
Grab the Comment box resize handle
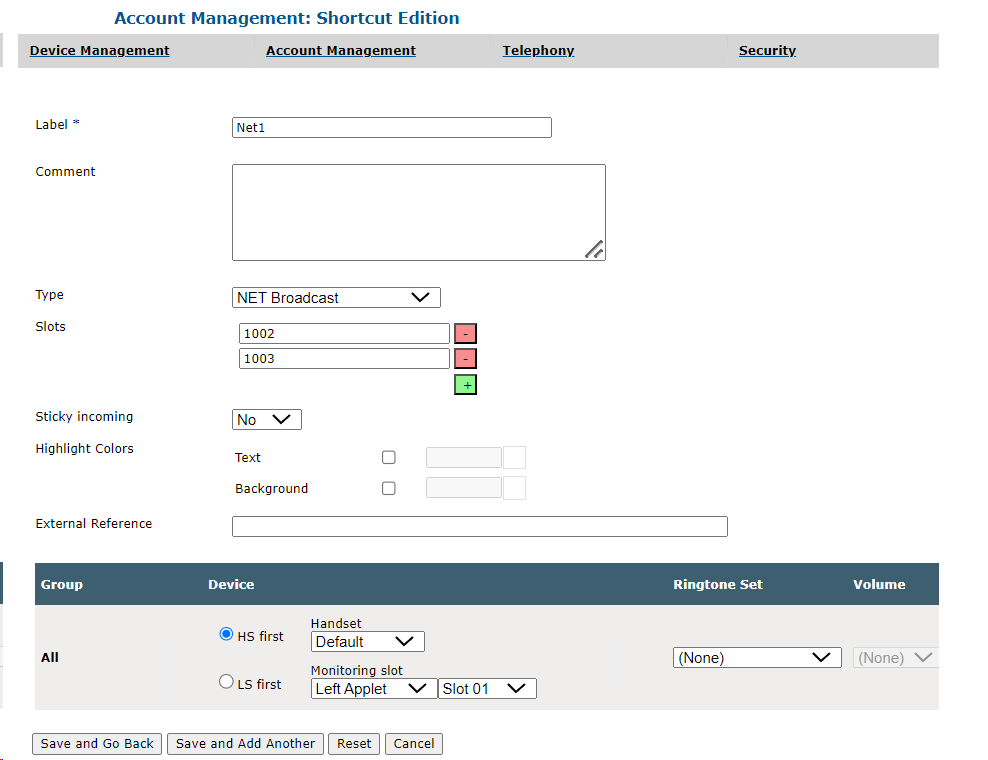point(594,250)
